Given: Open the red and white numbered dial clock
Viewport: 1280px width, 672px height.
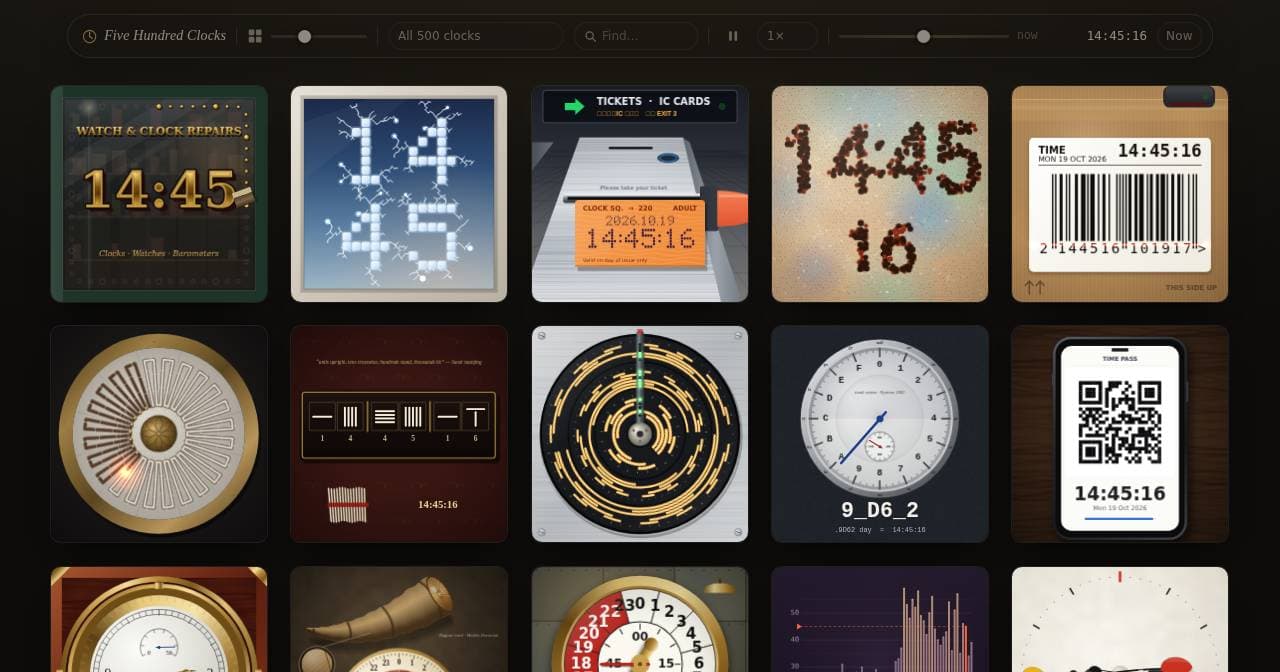Looking at the screenshot, I should coord(640,619).
